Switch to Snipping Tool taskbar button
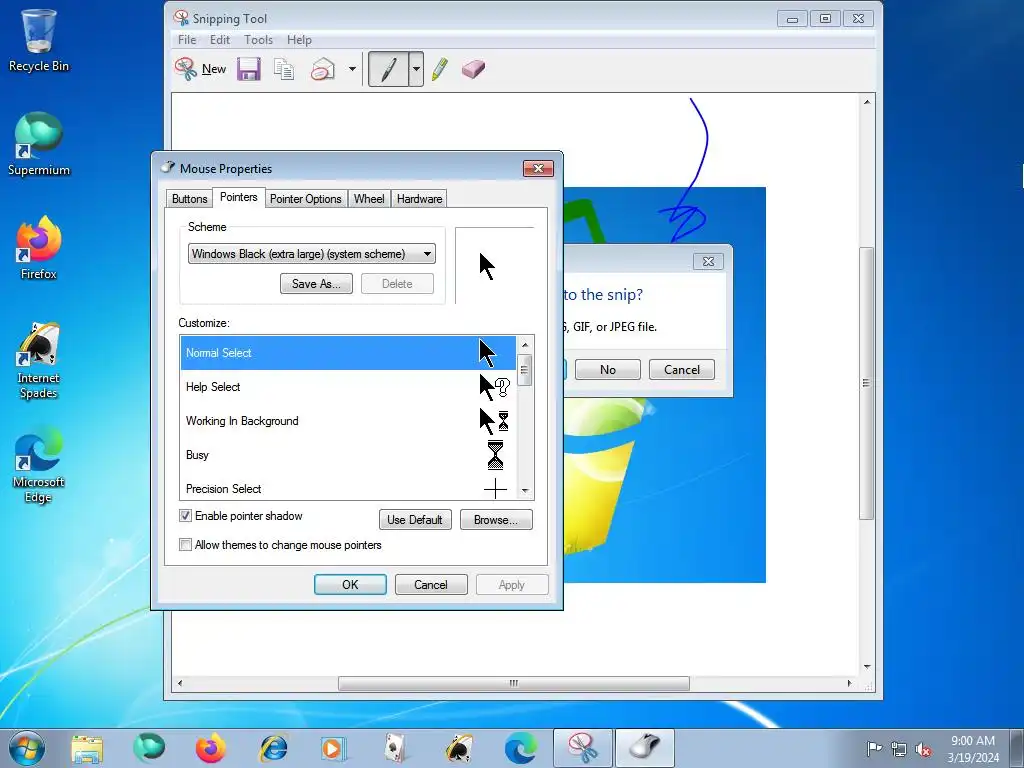1024x768 pixels. click(583, 748)
